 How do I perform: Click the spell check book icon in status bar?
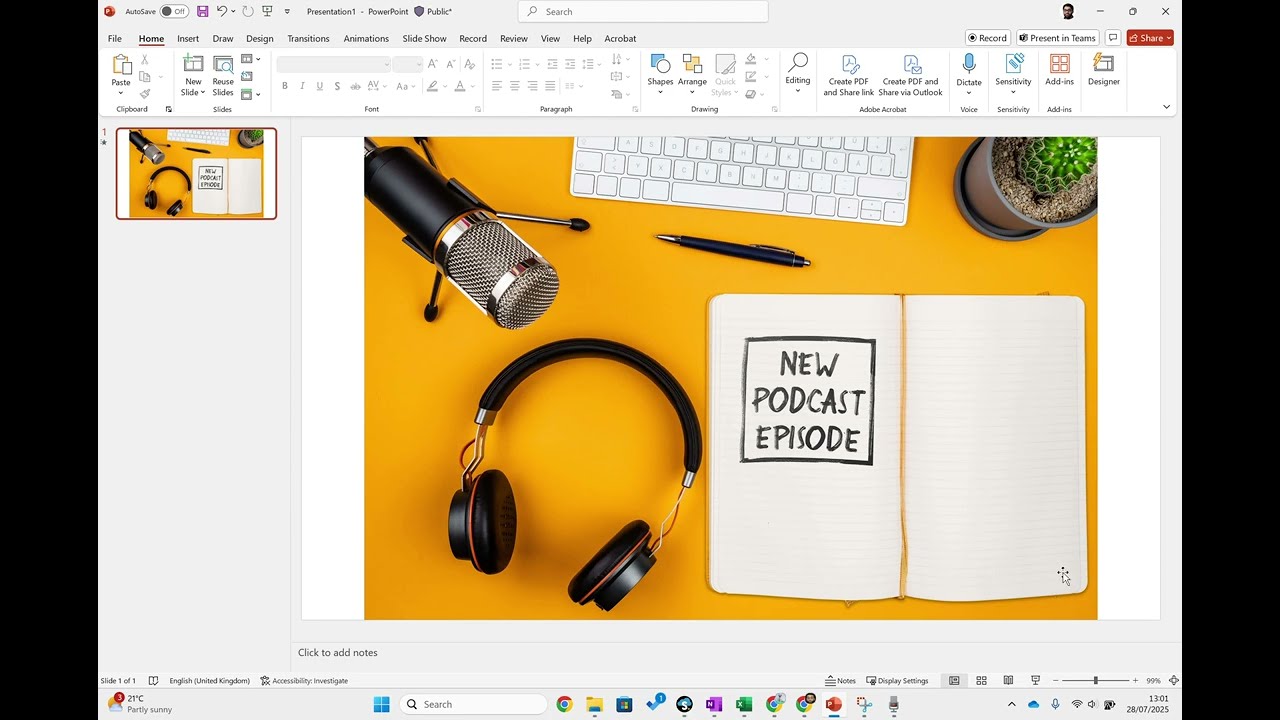pos(153,681)
